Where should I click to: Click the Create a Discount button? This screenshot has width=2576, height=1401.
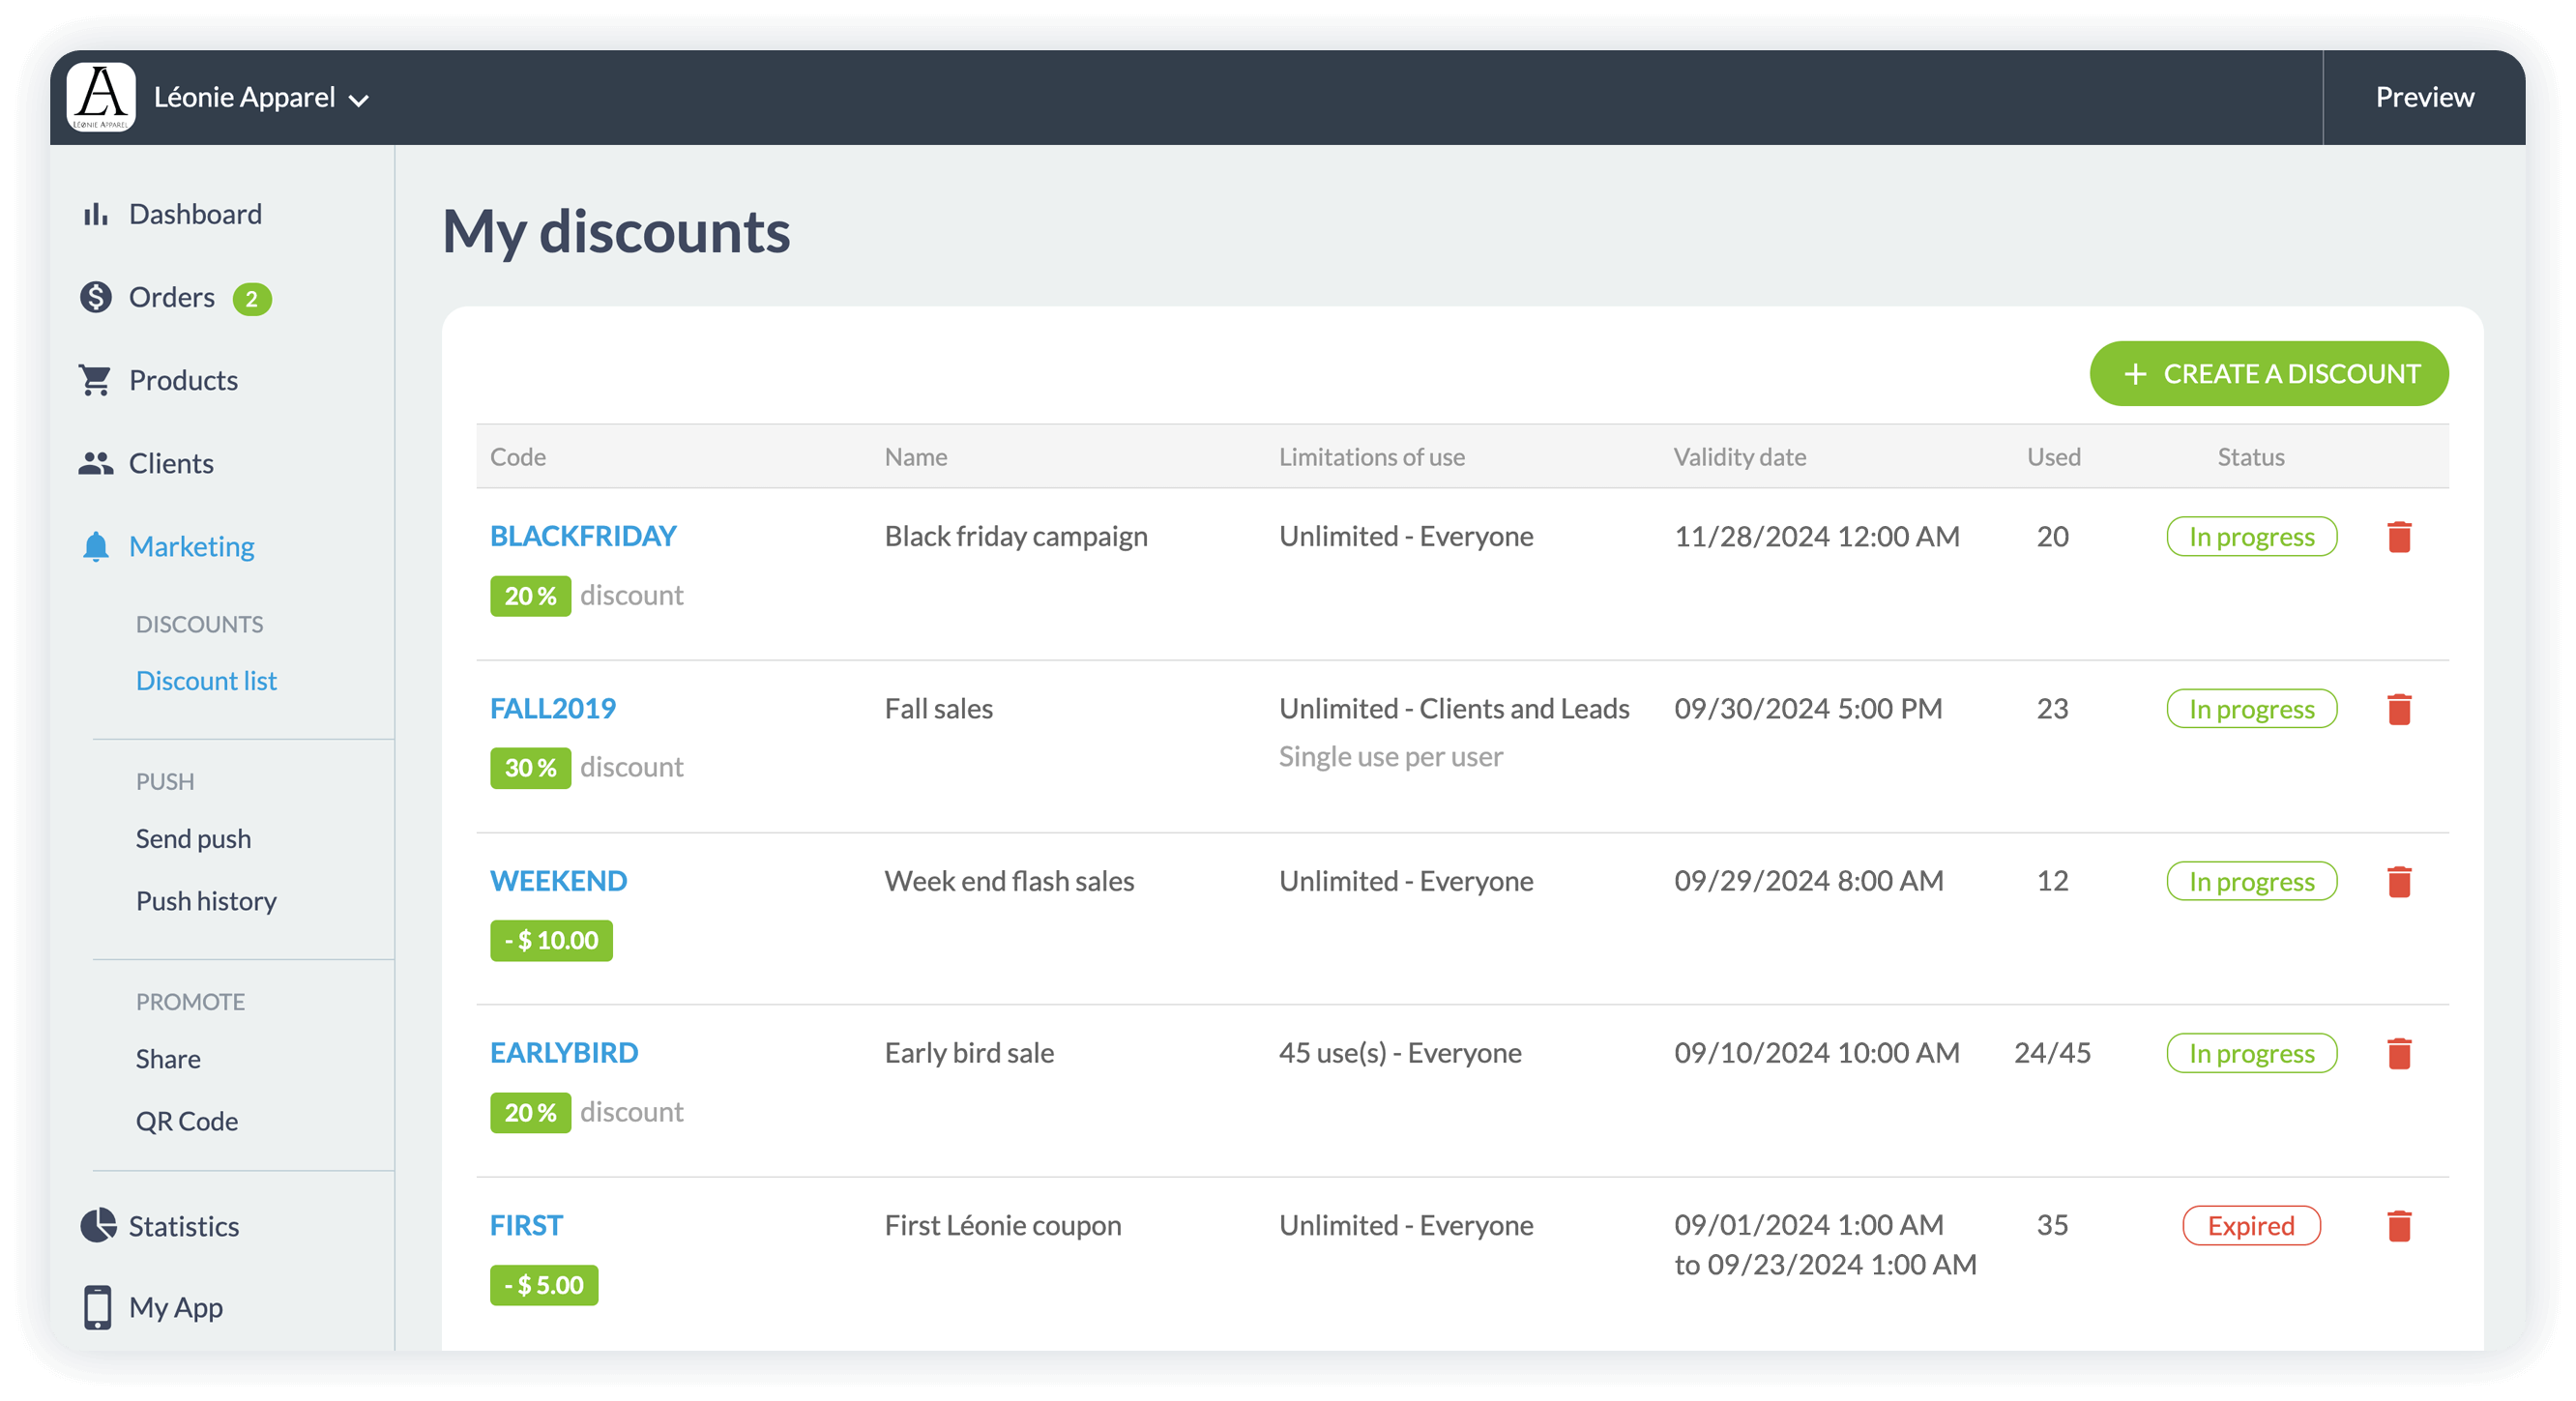[x=2268, y=374]
